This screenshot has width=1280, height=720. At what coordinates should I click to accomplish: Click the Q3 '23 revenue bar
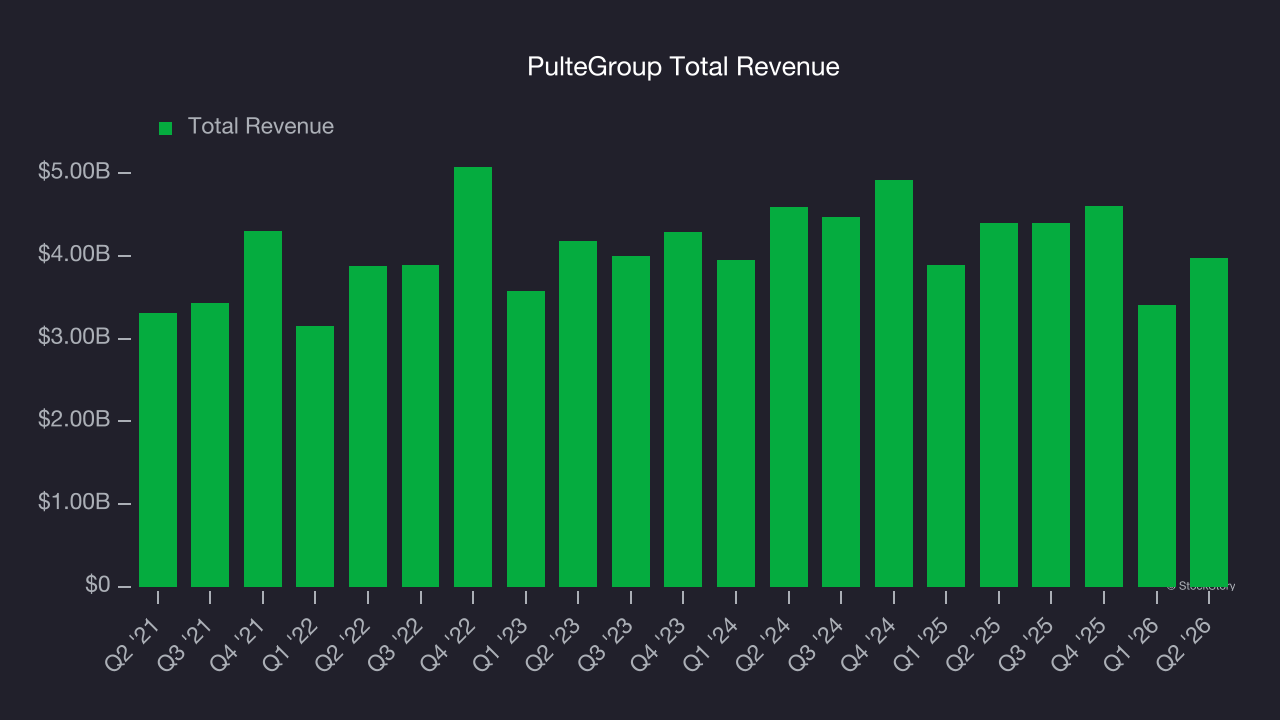coord(631,421)
